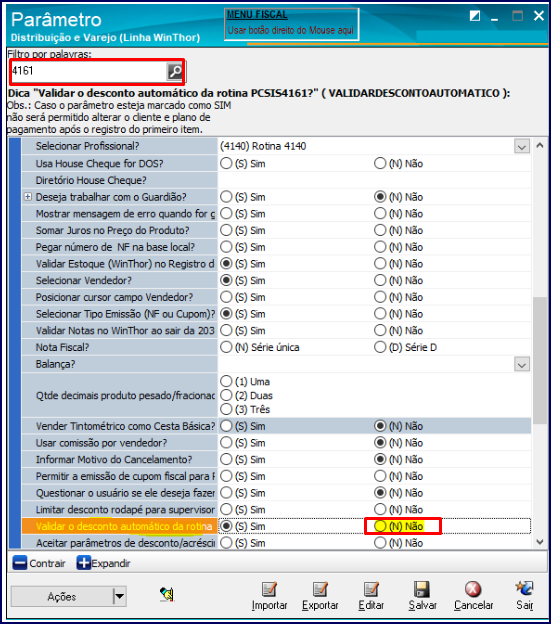Click the Importar icon button
Screen dimensions: 551x624
coord(269,589)
